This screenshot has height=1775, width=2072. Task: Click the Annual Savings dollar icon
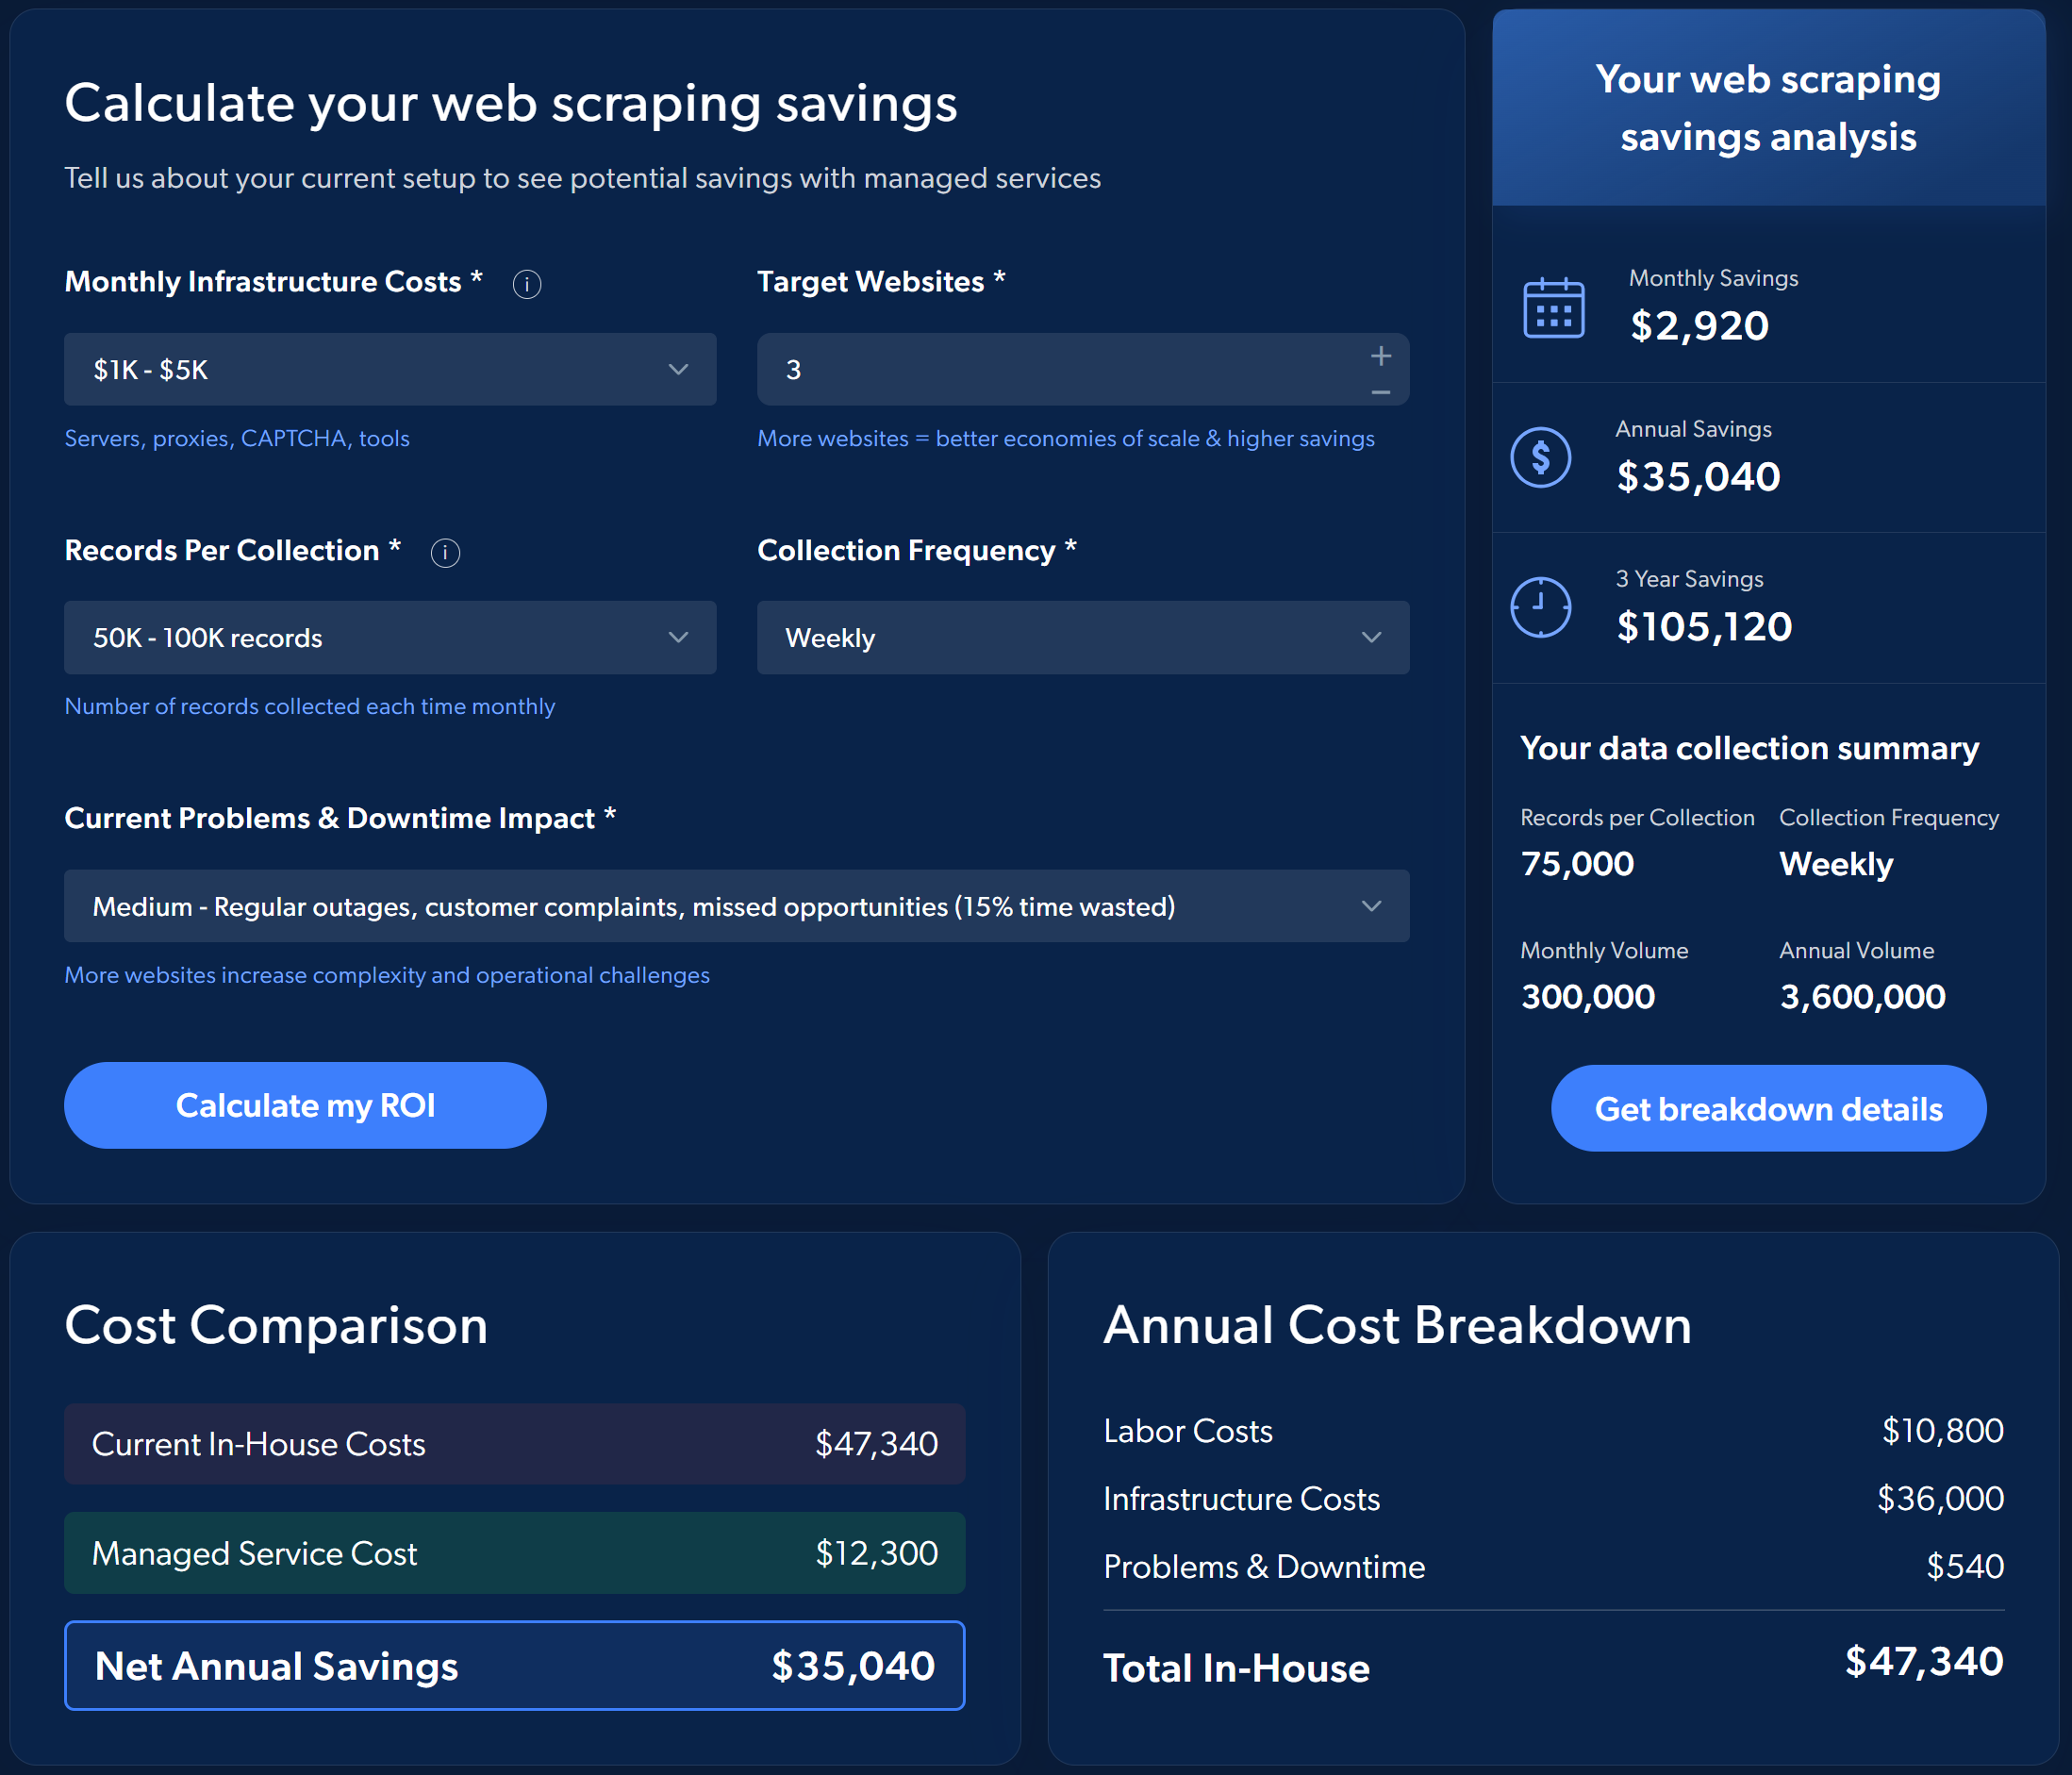[1540, 458]
